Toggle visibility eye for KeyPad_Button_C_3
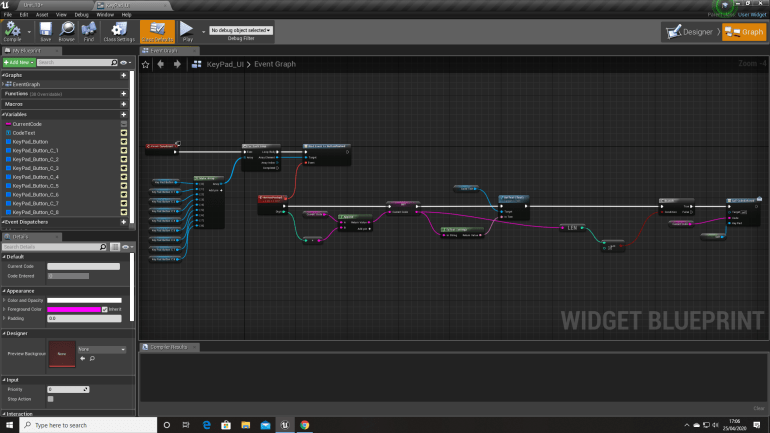The image size is (770, 433). tap(124, 168)
